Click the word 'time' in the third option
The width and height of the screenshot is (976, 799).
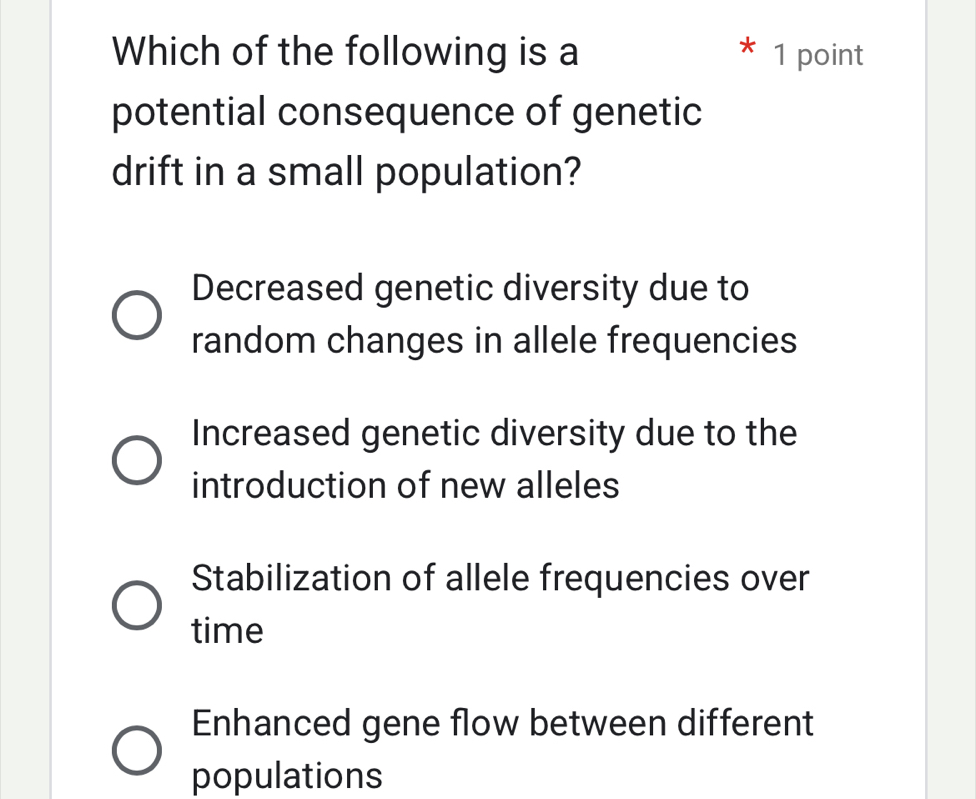click(x=228, y=630)
